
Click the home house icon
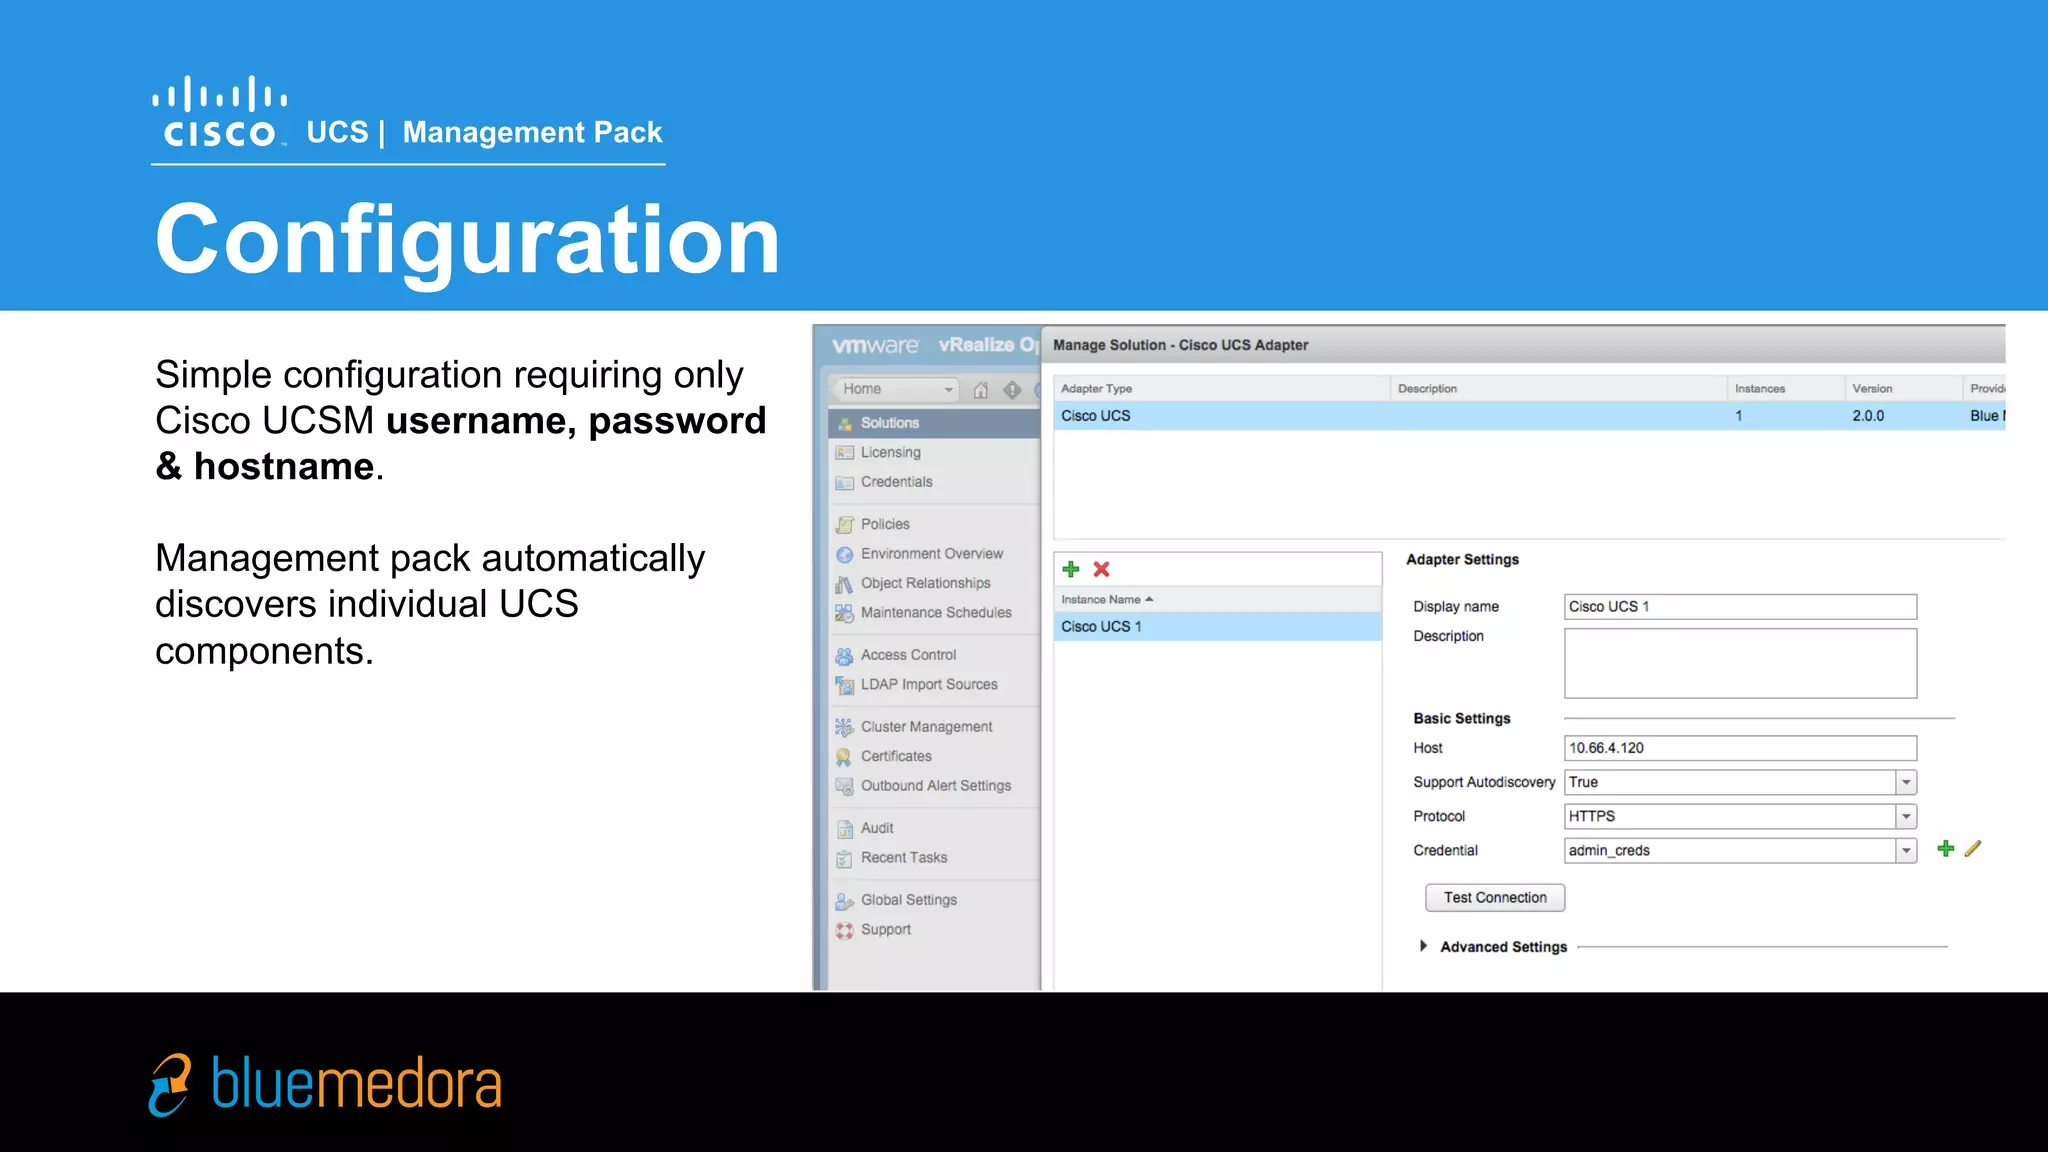click(x=981, y=390)
